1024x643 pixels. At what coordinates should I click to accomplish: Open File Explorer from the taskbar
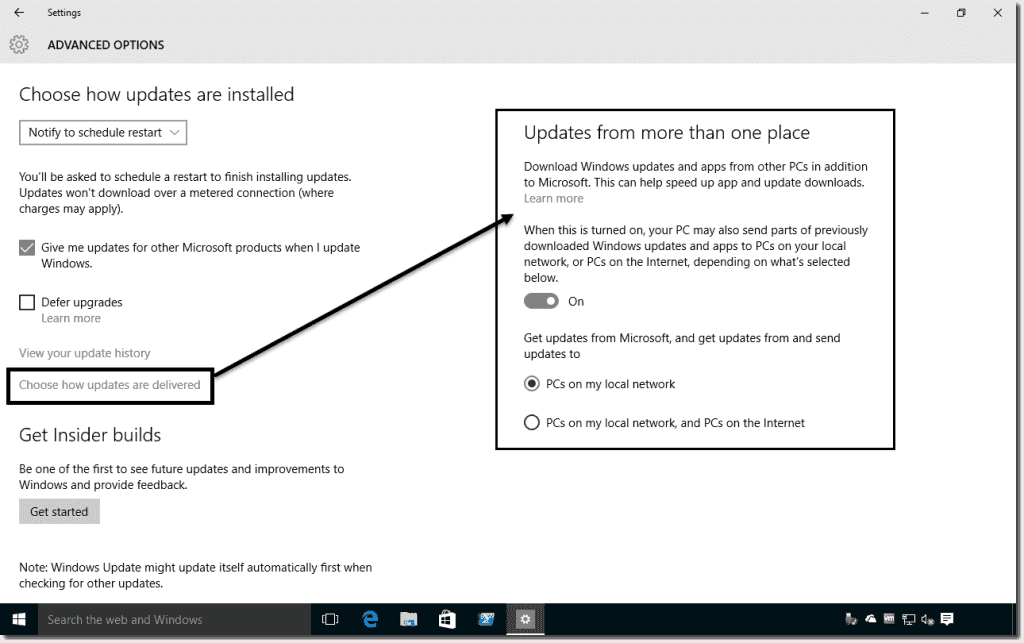[x=409, y=619]
